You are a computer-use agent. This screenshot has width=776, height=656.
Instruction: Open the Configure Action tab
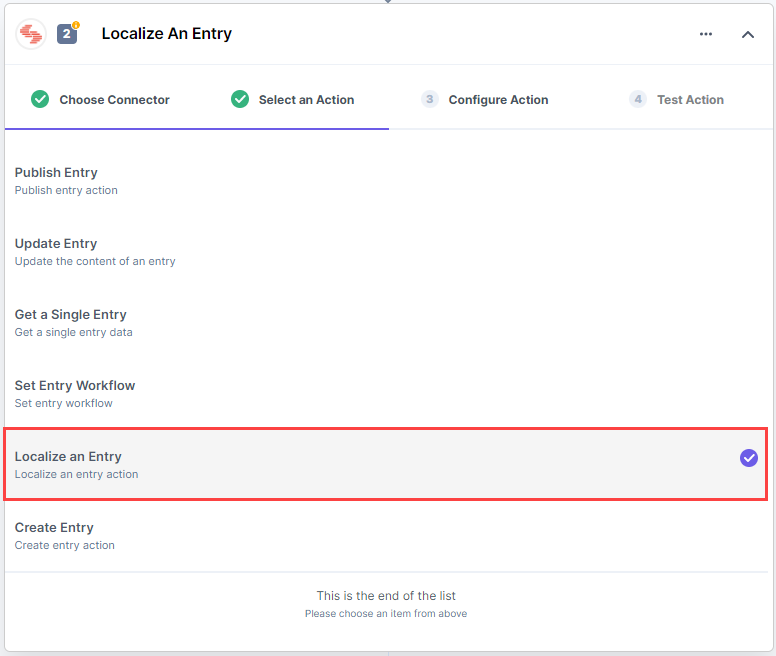coord(485,99)
